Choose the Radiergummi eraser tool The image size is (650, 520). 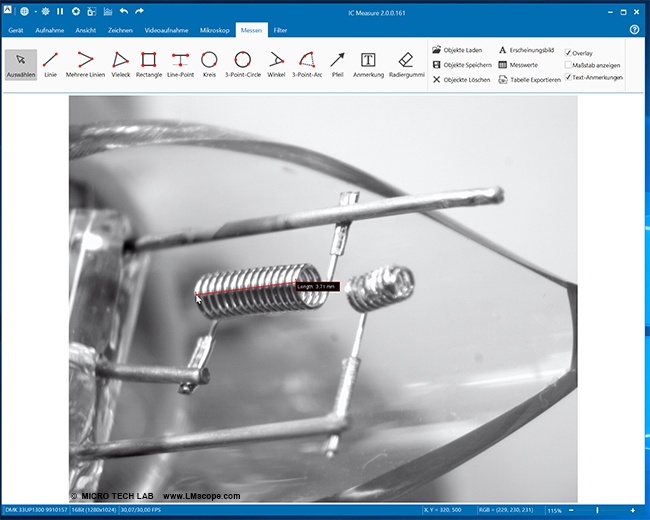coord(405,64)
